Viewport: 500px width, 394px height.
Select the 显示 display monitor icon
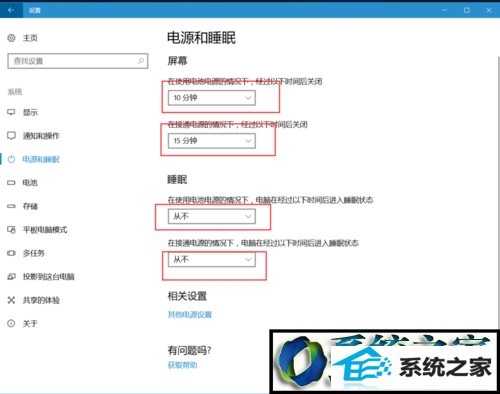pyautogui.click(x=11, y=112)
